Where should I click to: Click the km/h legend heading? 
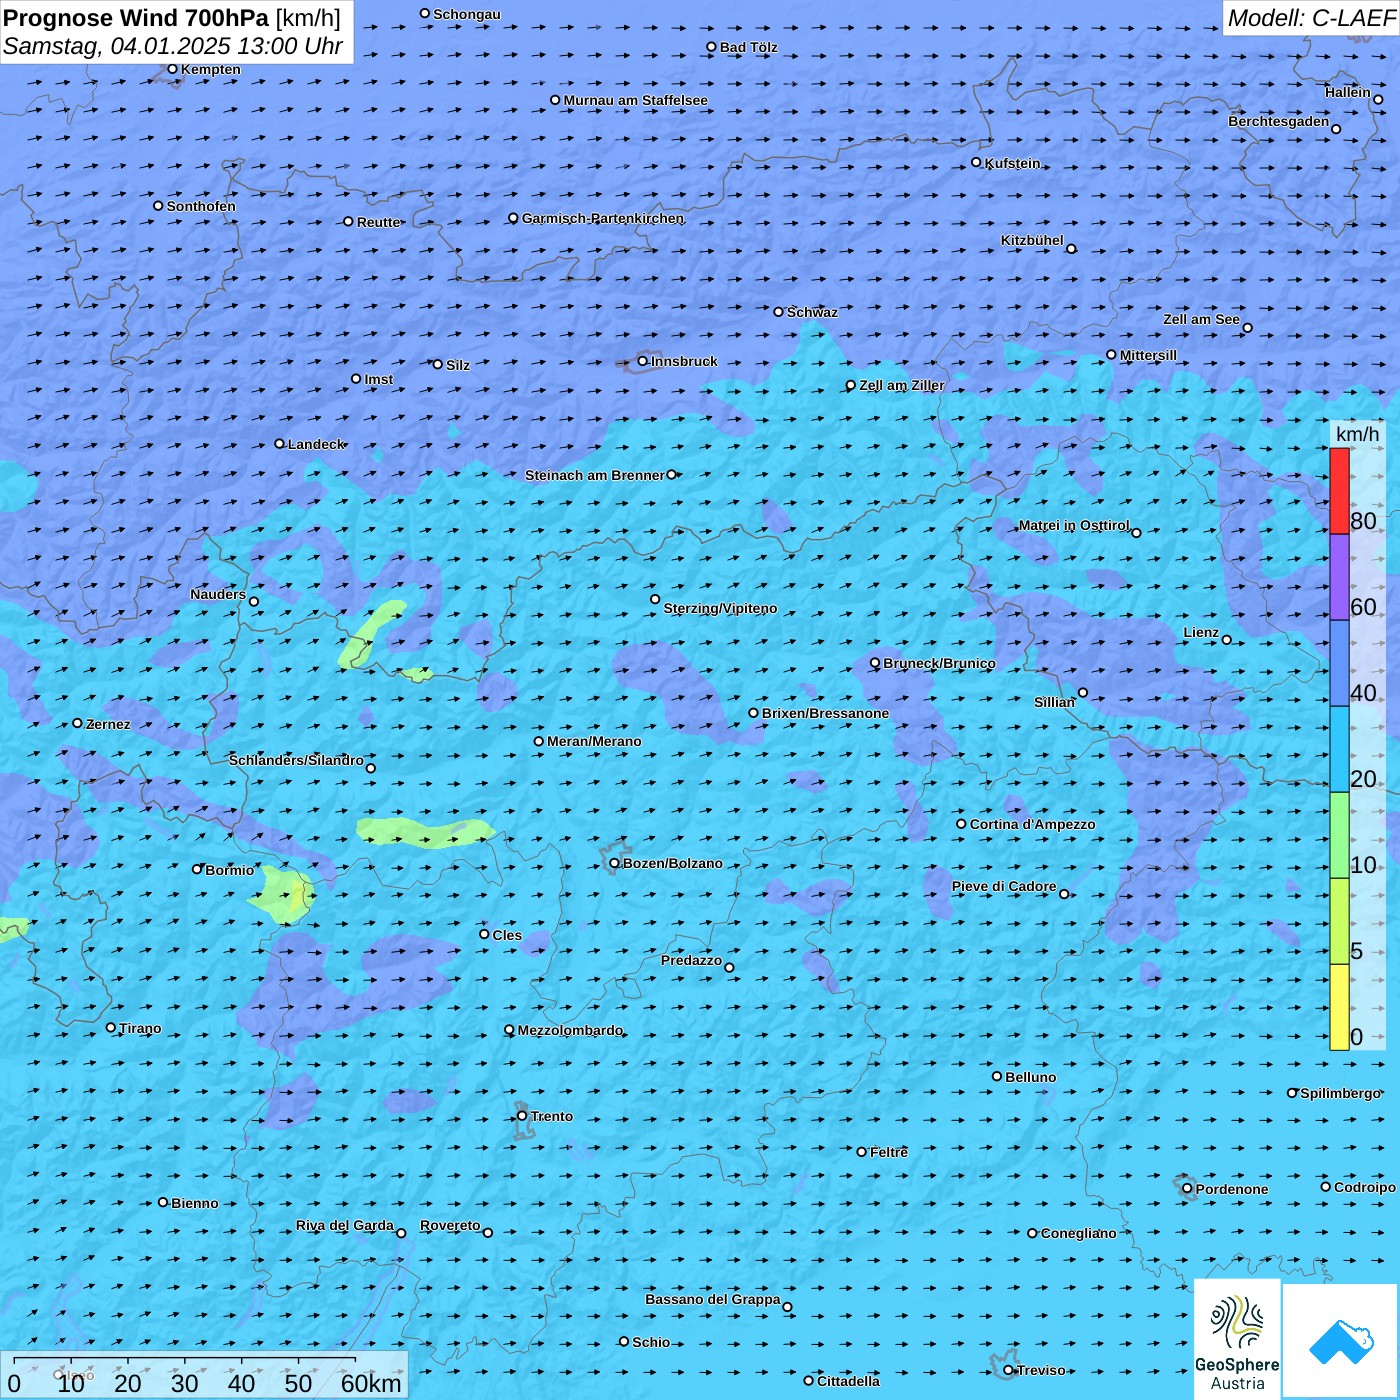point(1357,434)
